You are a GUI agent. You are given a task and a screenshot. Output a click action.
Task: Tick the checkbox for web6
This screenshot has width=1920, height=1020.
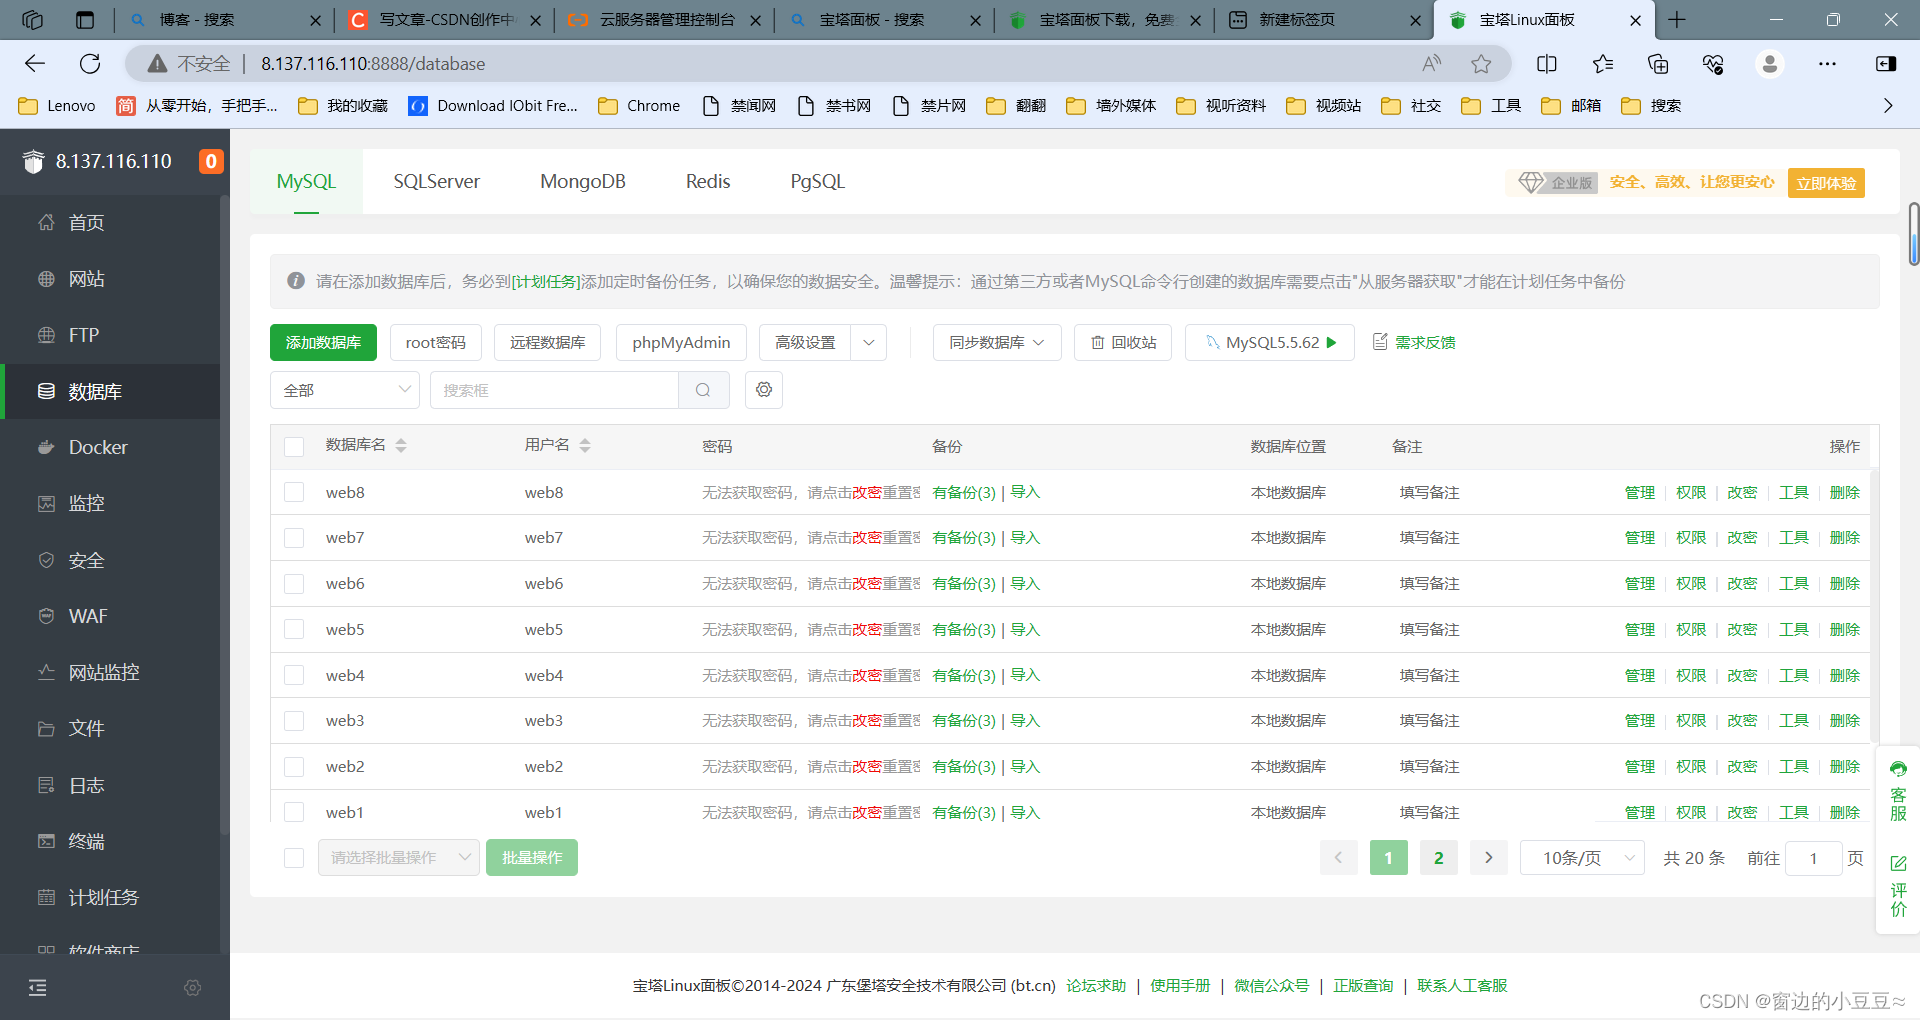point(294,584)
